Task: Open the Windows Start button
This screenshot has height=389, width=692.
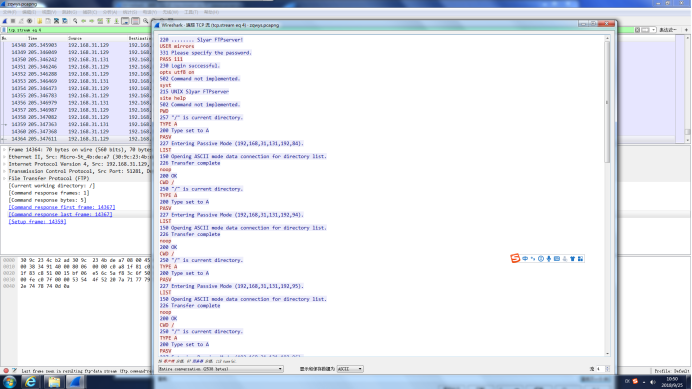Action: point(9,381)
